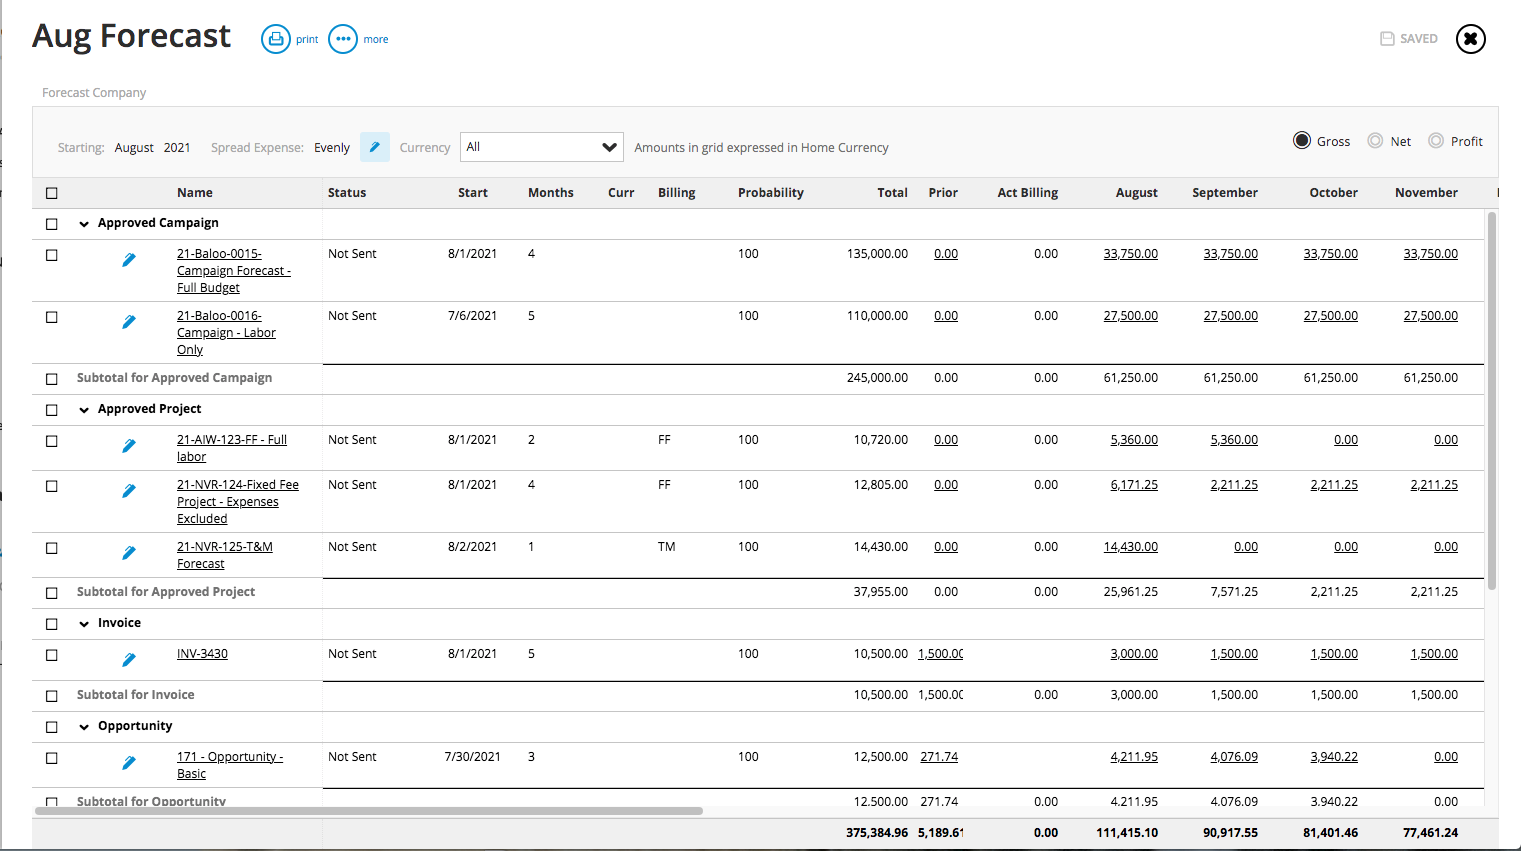Open 171 - Opportunity - Basic link

tap(230, 765)
